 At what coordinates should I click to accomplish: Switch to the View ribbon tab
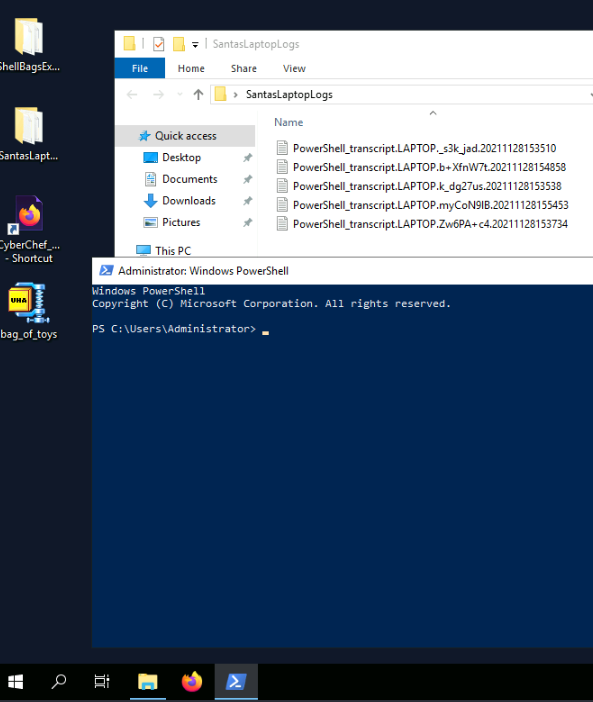click(x=294, y=68)
